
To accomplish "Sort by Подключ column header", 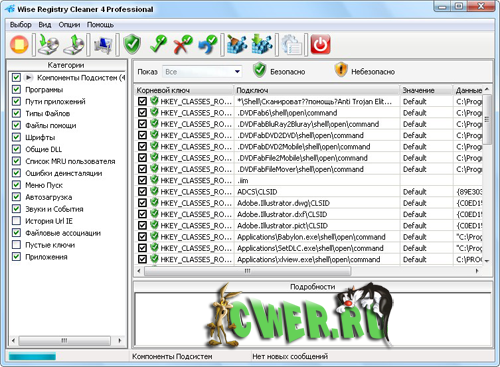I will 316,90.
